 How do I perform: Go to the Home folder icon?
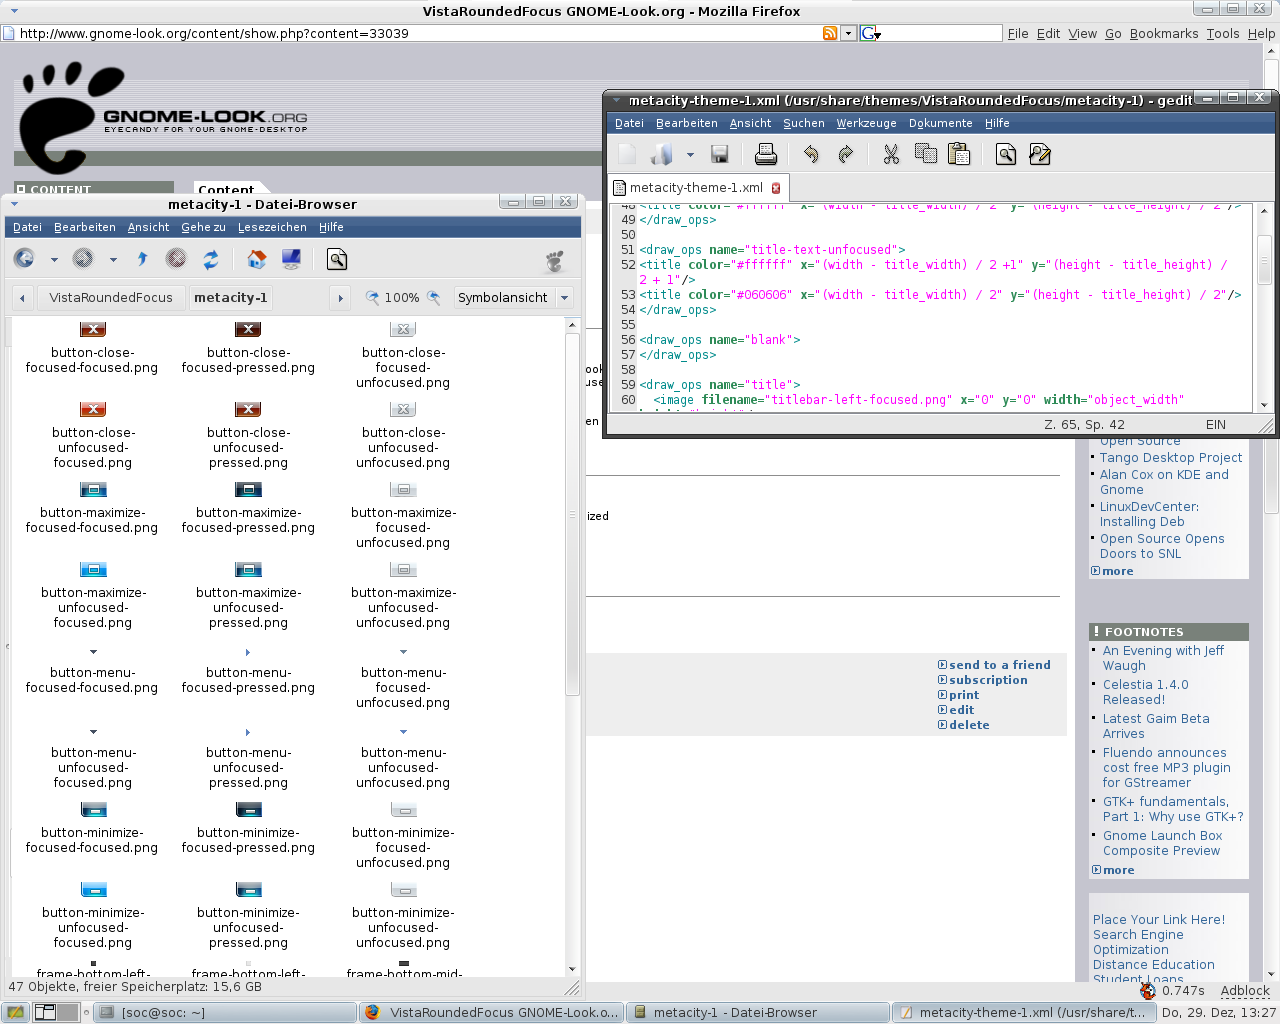(257, 259)
